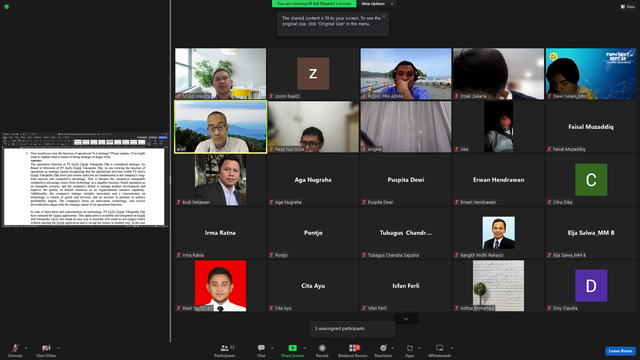Open the View Options dropdown
The image size is (640, 360).
(377, 4)
